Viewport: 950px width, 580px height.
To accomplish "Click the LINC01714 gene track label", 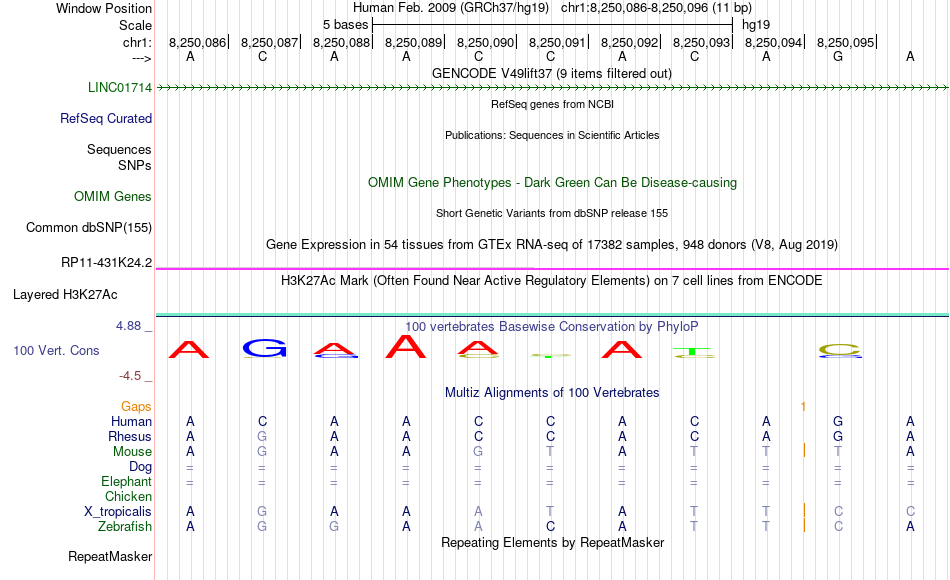I will point(119,87).
